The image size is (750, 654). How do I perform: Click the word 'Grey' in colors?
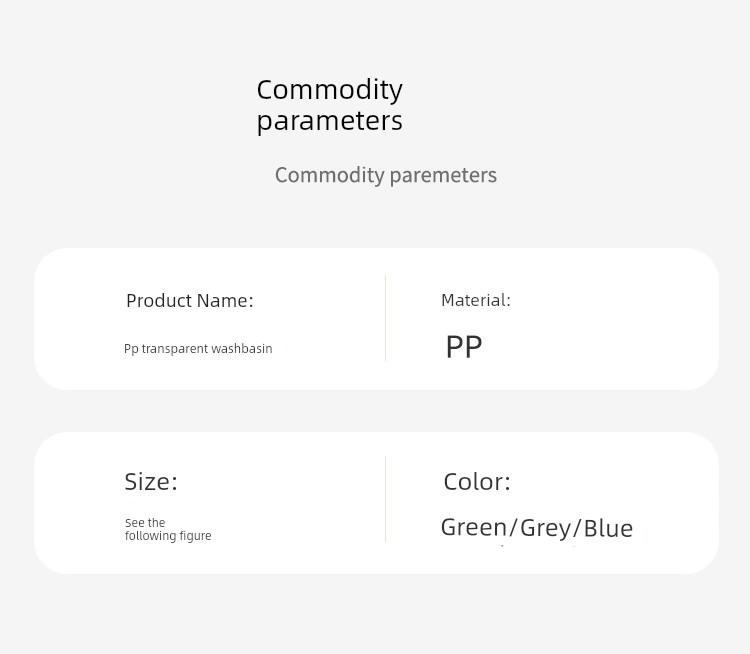(545, 529)
